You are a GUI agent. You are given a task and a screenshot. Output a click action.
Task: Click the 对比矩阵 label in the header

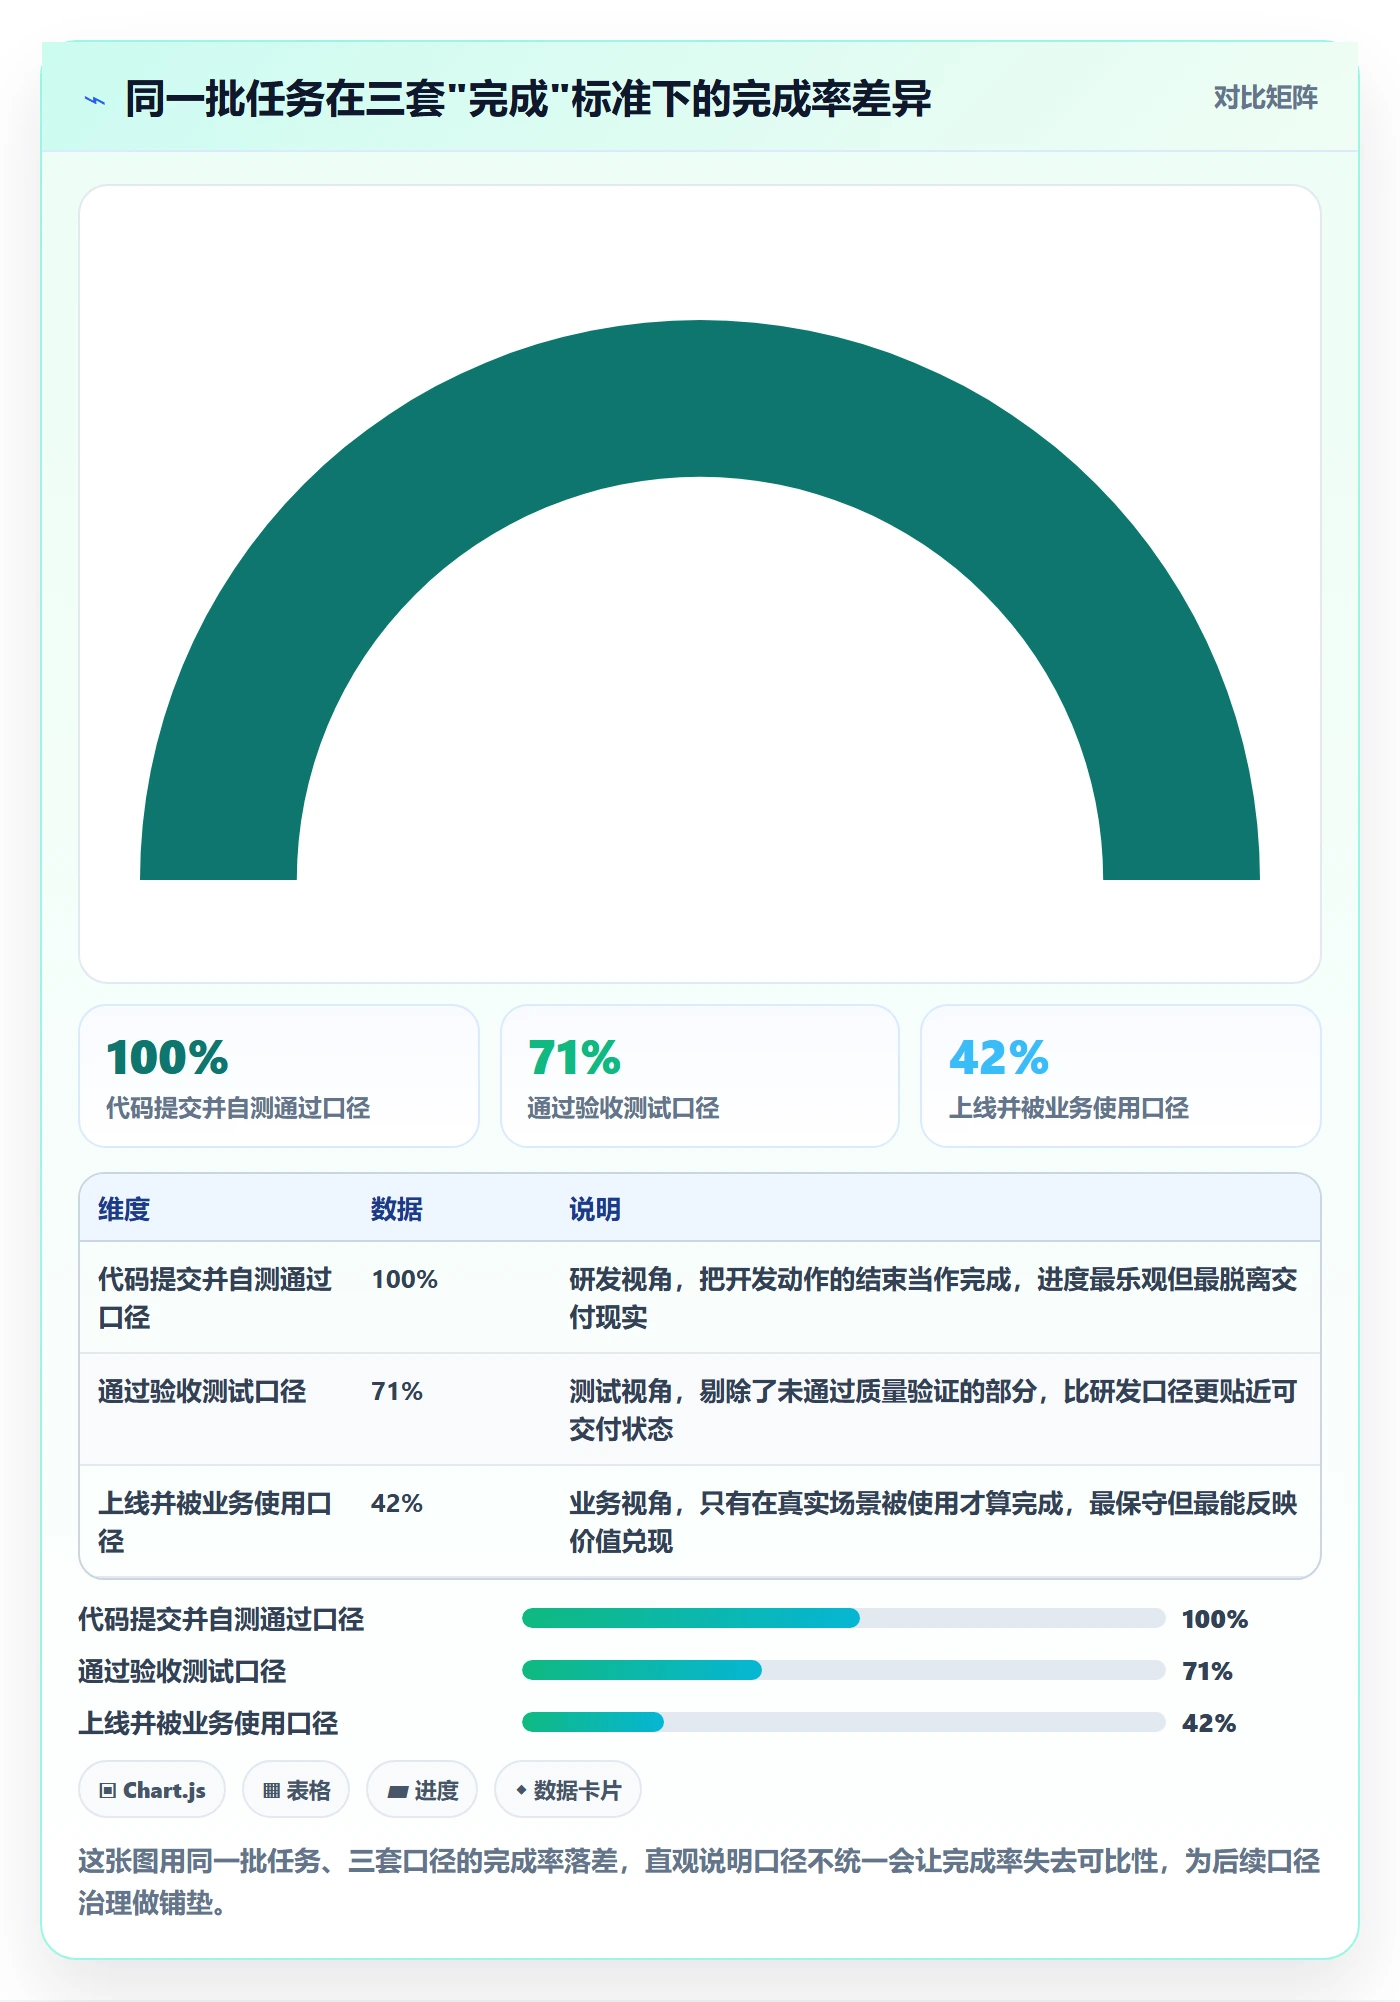[x=1265, y=98]
